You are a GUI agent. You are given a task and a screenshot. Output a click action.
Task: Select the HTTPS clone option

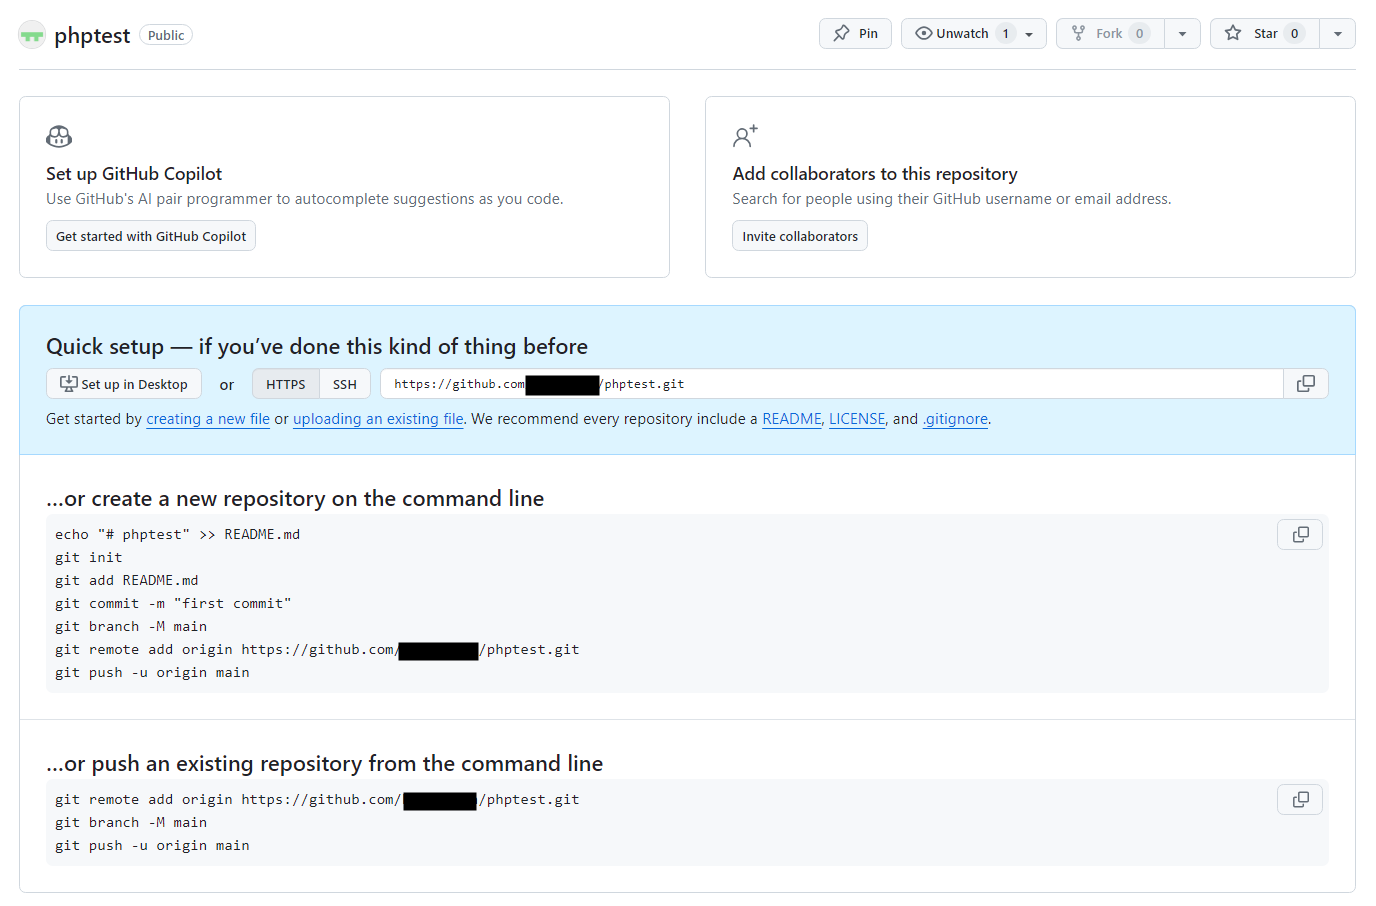(x=285, y=384)
